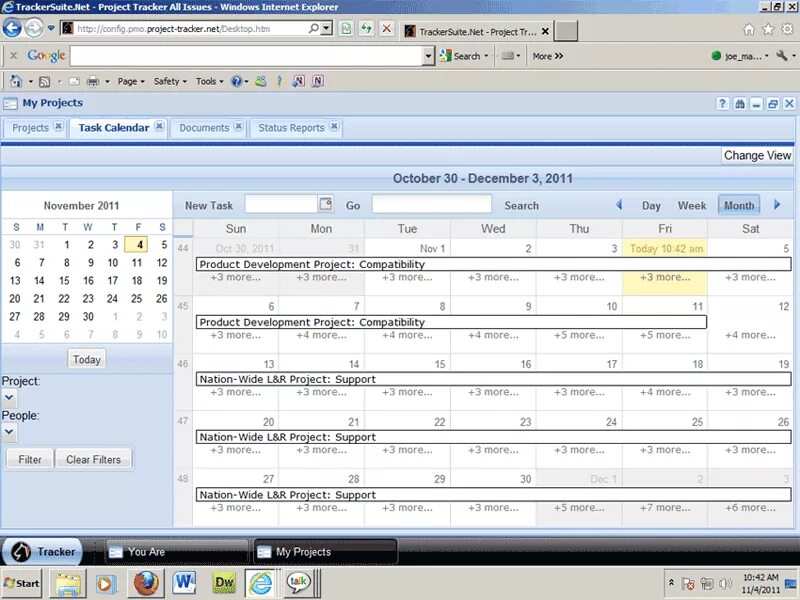Open the address bar history dropdown

pyautogui.click(x=327, y=29)
